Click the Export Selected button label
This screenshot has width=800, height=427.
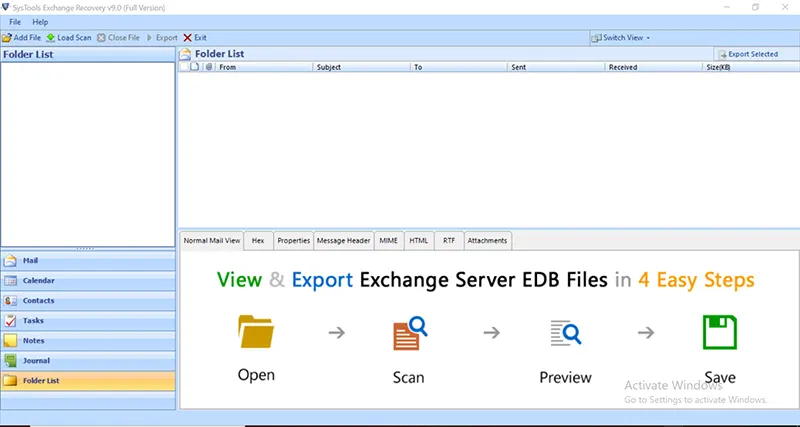(x=753, y=54)
